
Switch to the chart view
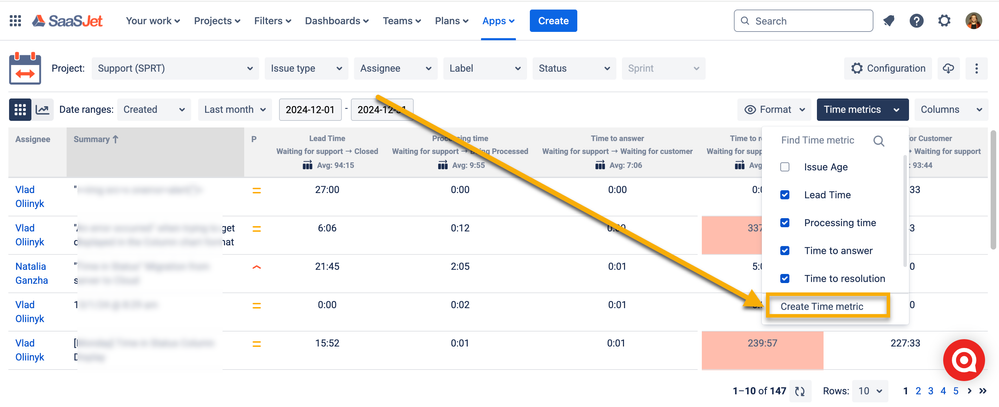[x=43, y=110]
